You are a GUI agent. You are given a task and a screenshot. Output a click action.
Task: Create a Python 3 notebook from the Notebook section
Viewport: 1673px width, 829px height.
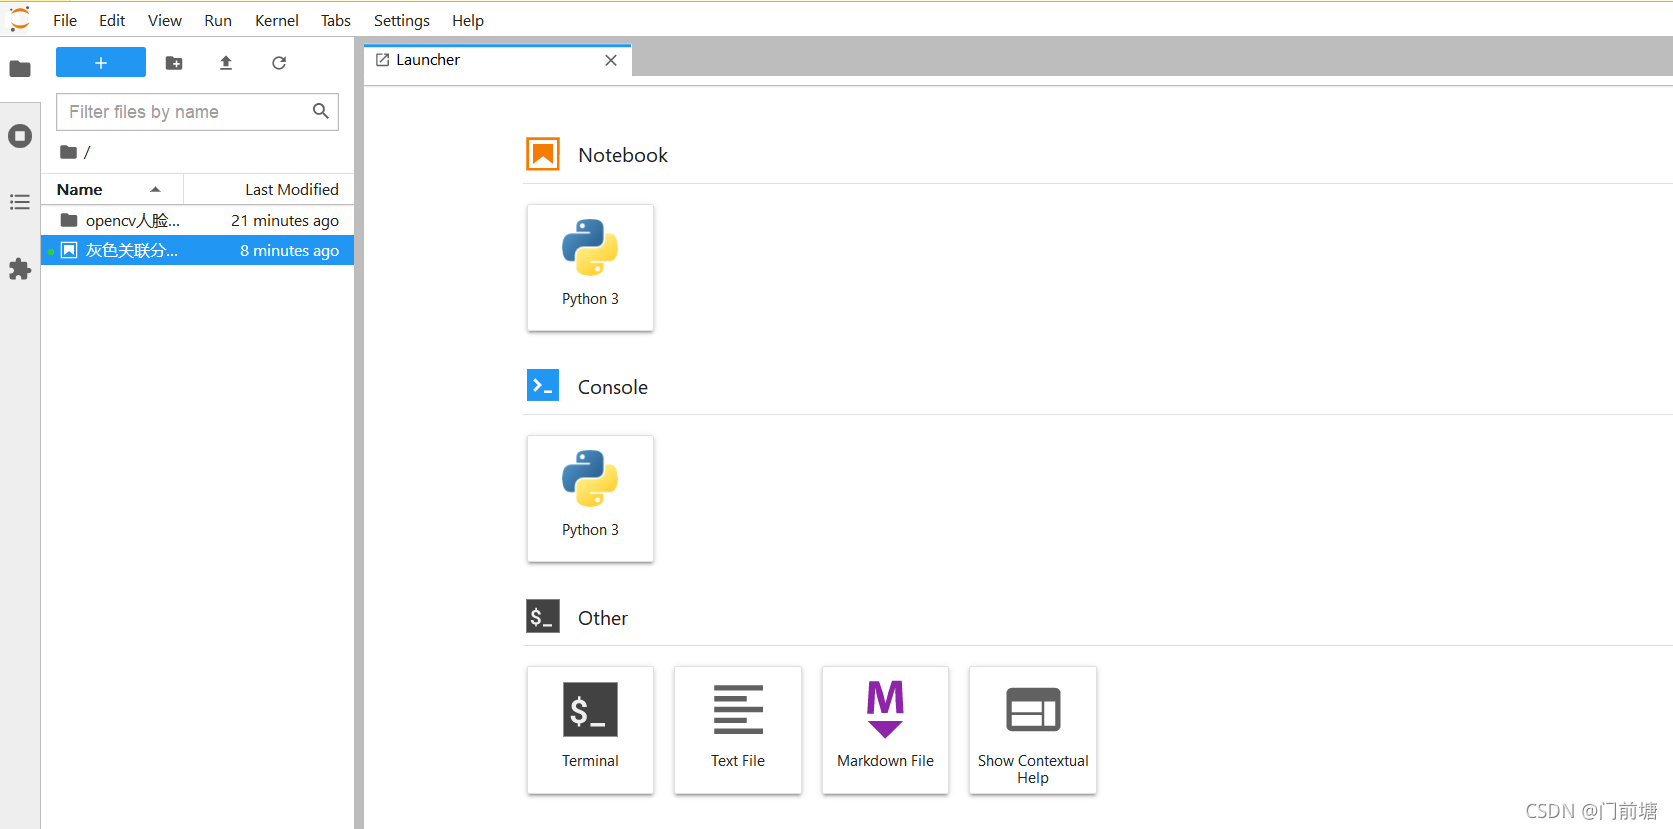[x=590, y=268]
